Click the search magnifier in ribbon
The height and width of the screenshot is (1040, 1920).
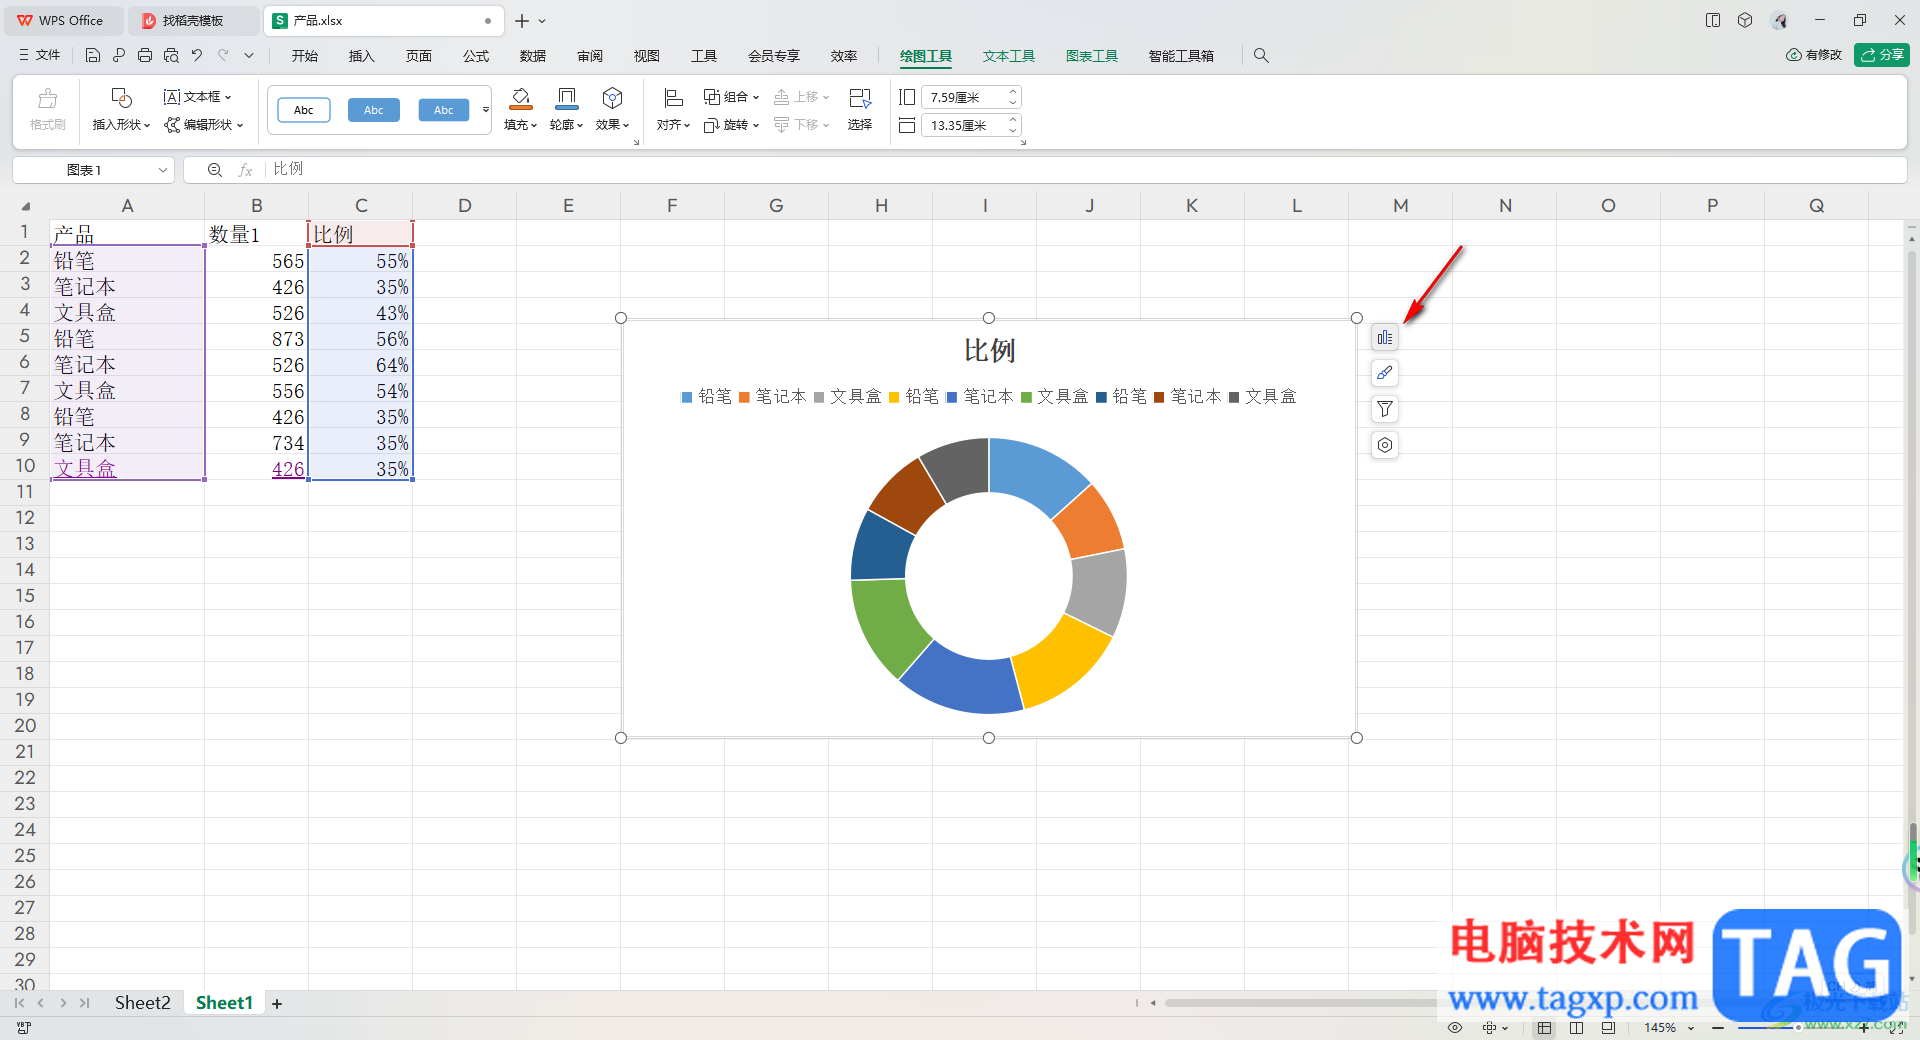[x=1261, y=56]
